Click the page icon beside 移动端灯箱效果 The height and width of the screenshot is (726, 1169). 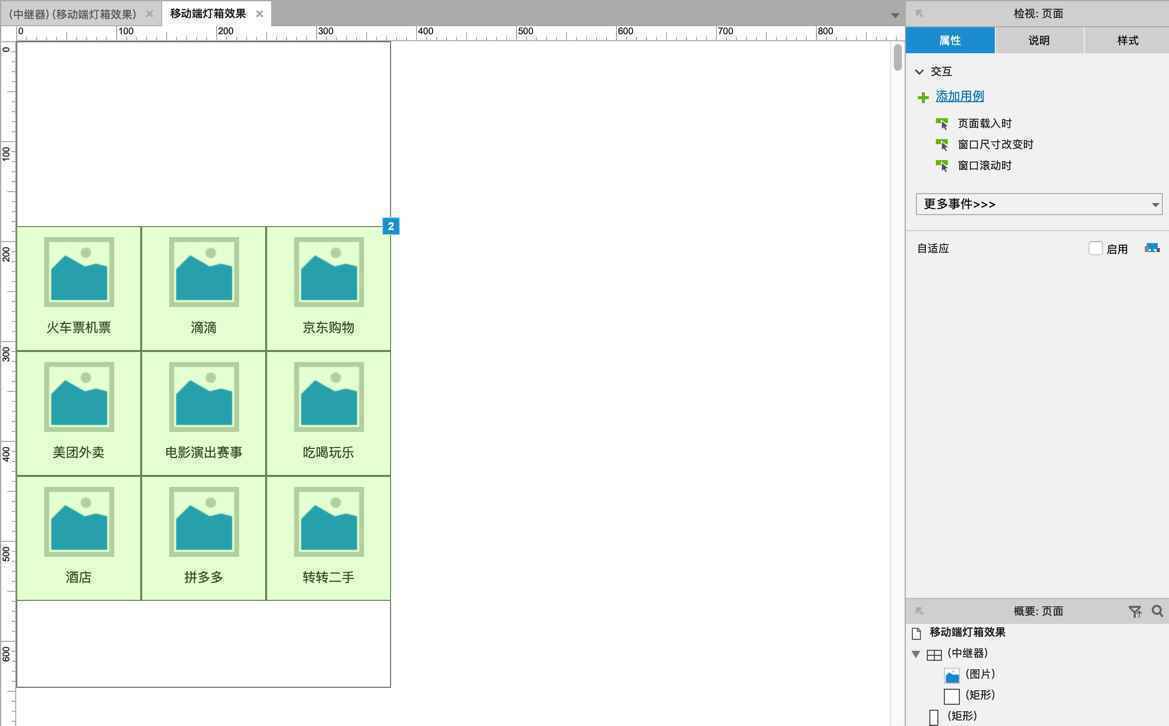917,633
